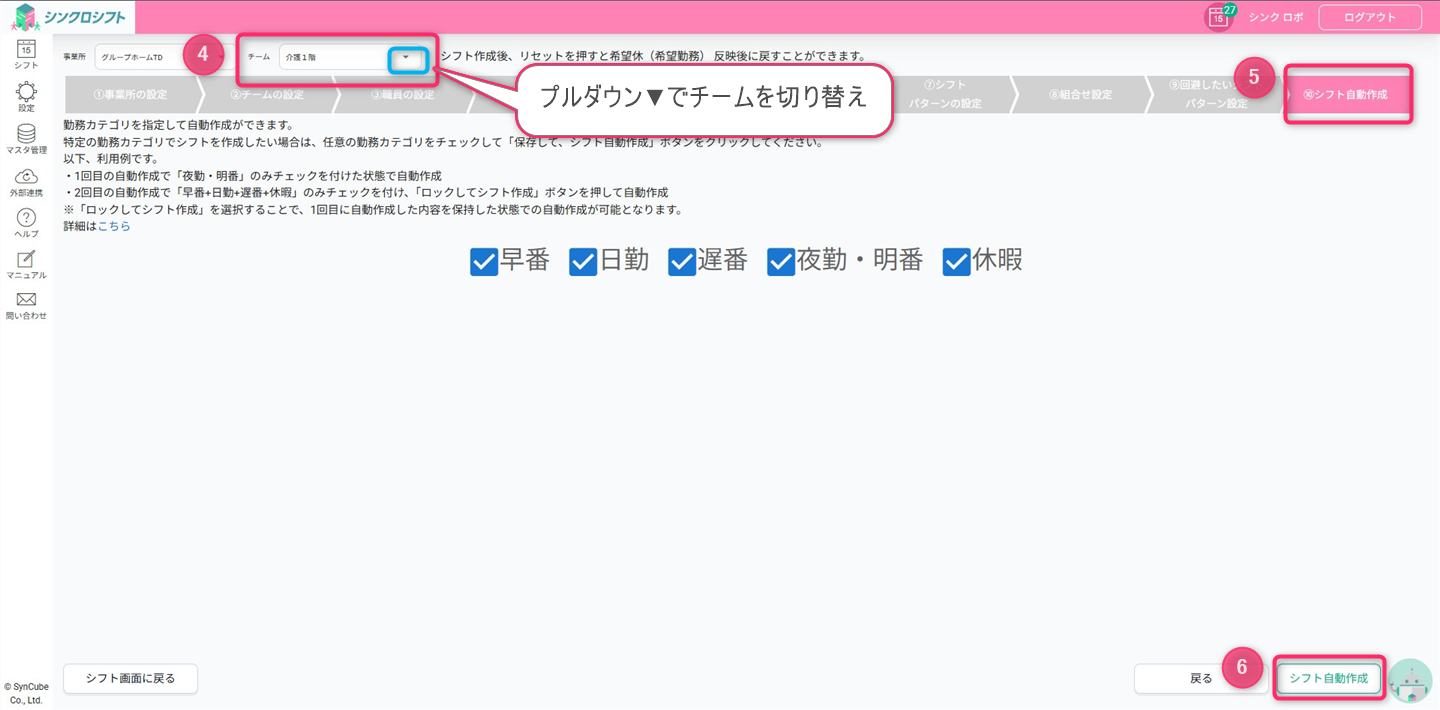Go to step ①事業所の設定
Image resolution: width=1440 pixels, height=710 pixels.
point(130,95)
